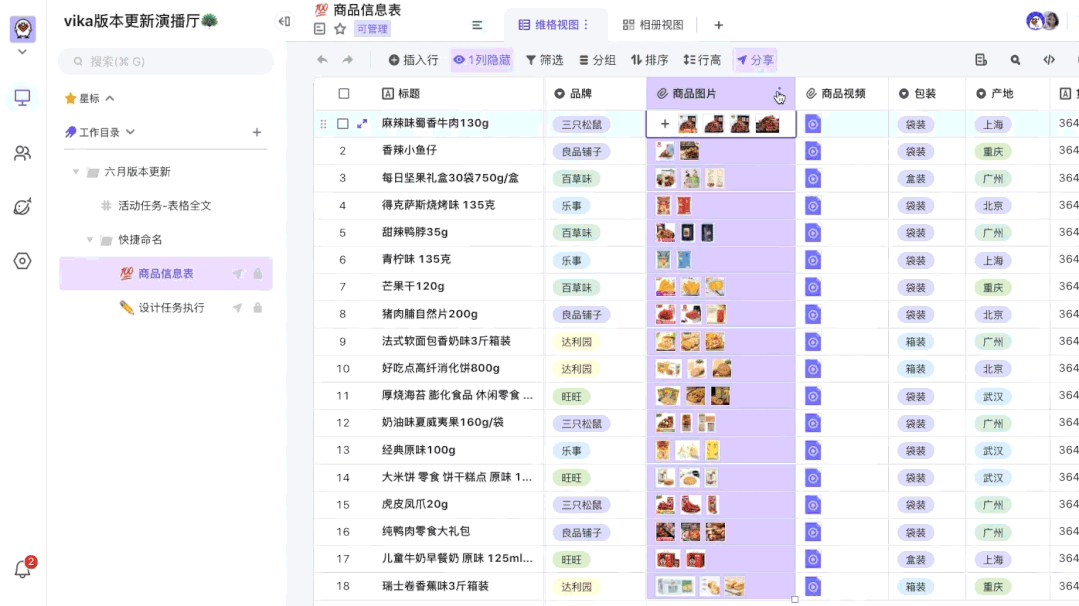Select 商品信息表 in the tree
The width and height of the screenshot is (1079, 606).
tap(166, 274)
